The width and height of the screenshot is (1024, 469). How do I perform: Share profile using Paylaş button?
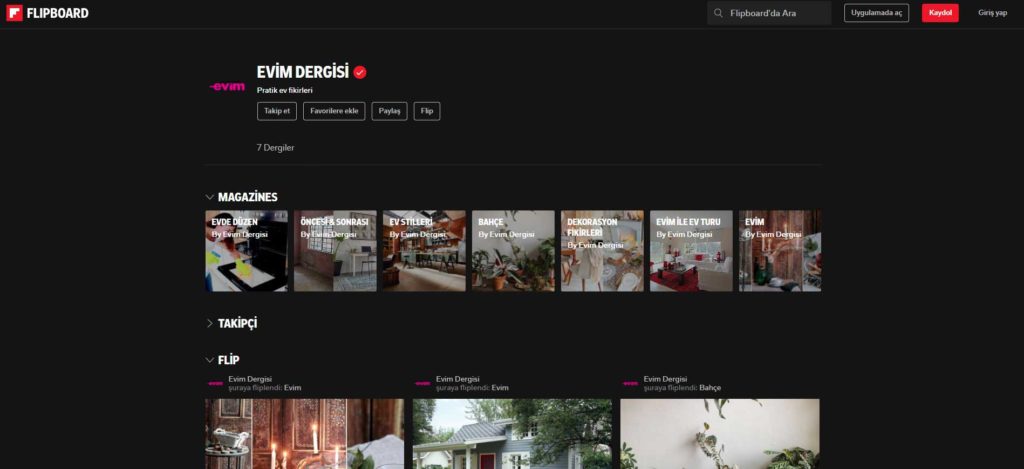pos(389,111)
